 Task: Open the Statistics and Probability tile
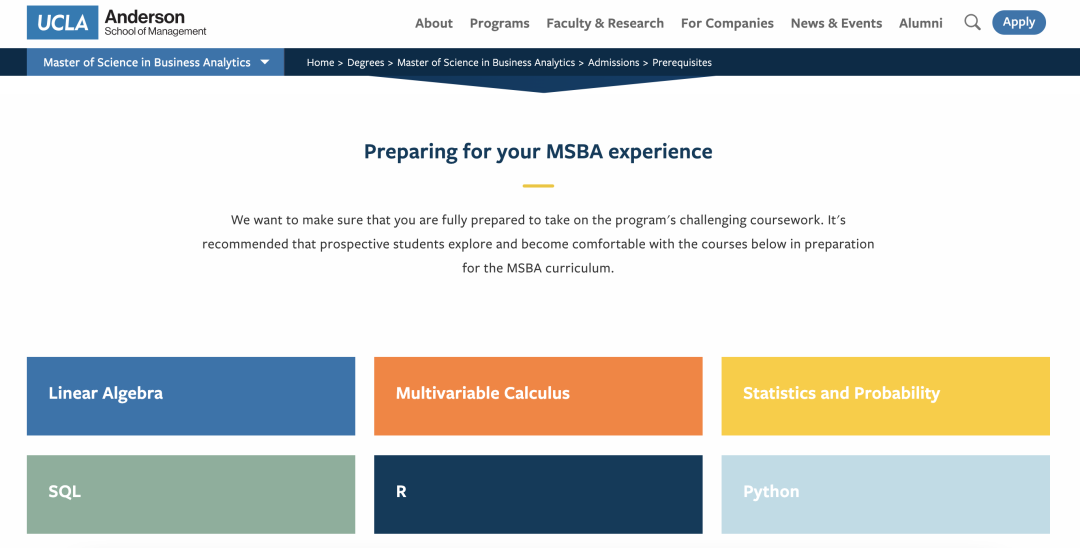pyautogui.click(x=885, y=395)
